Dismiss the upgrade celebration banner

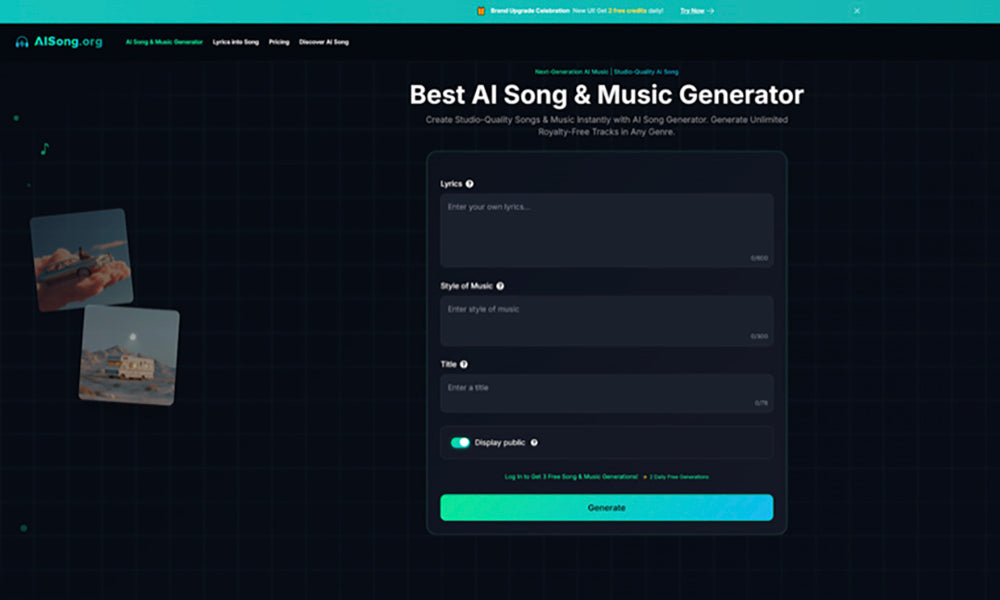click(x=857, y=10)
